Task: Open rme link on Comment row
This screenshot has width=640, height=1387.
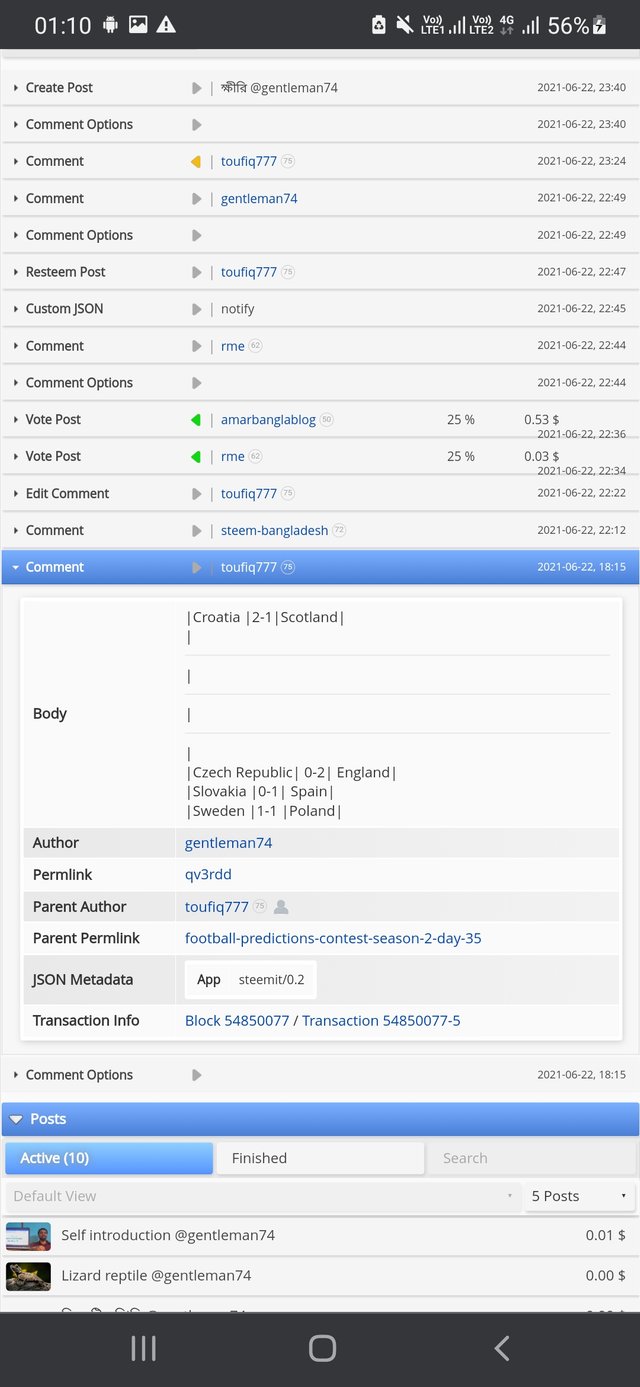Action: tap(233, 346)
